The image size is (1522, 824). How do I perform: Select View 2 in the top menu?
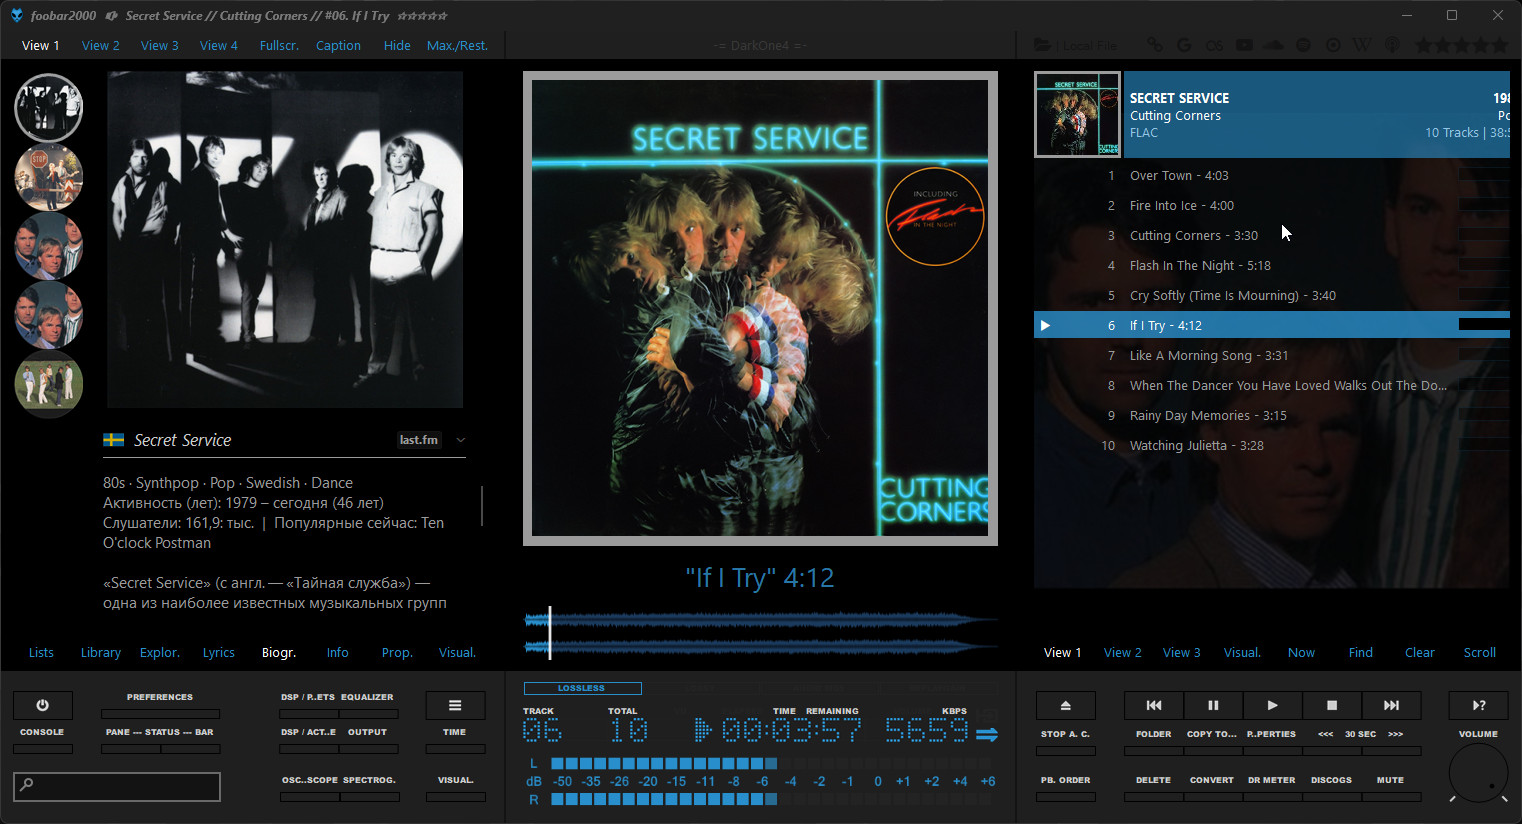pyautogui.click(x=100, y=46)
